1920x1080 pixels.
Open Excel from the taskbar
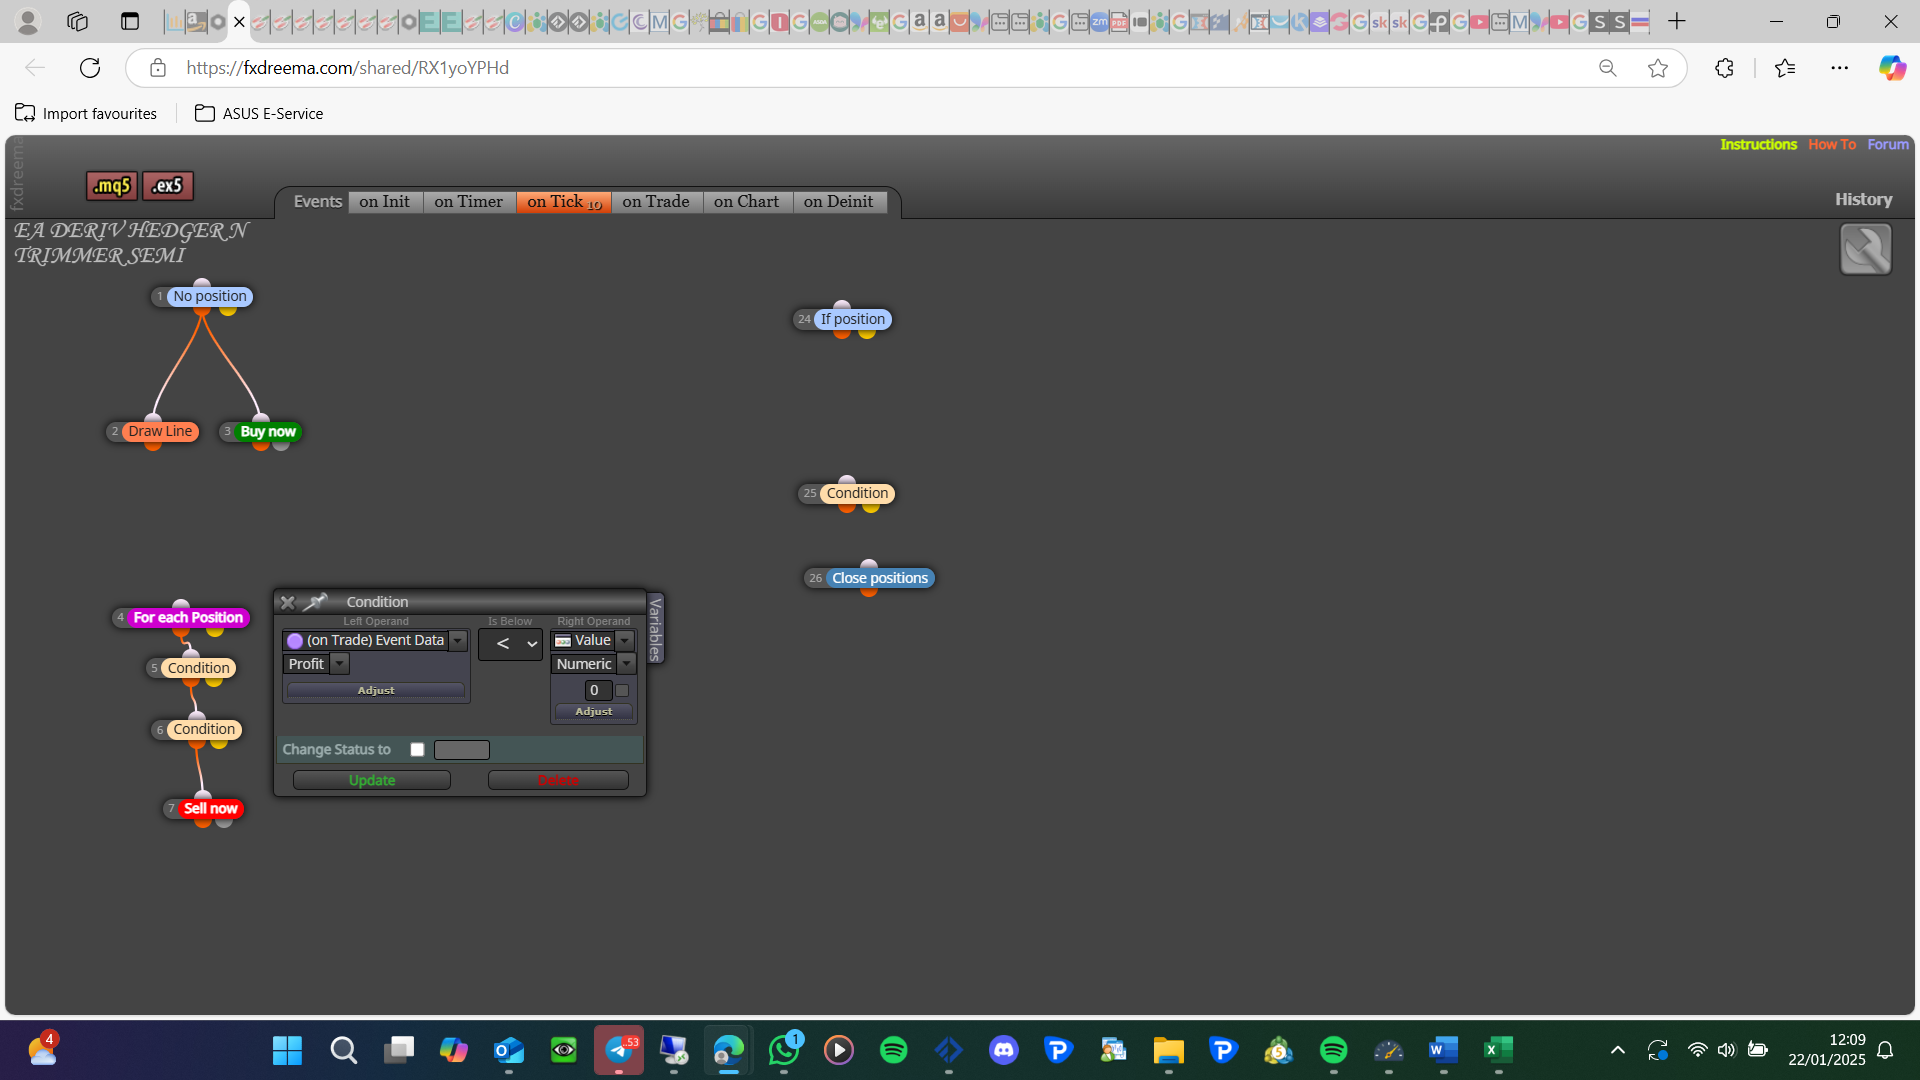(1498, 1050)
